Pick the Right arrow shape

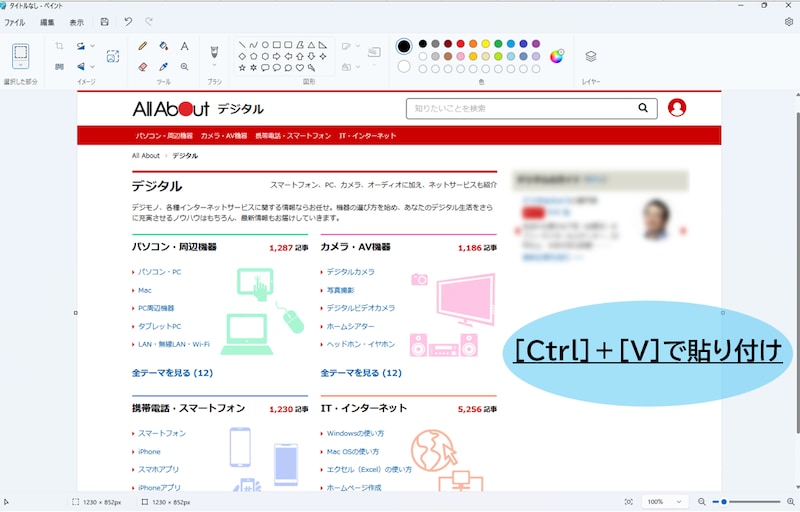pyautogui.click(x=277, y=56)
